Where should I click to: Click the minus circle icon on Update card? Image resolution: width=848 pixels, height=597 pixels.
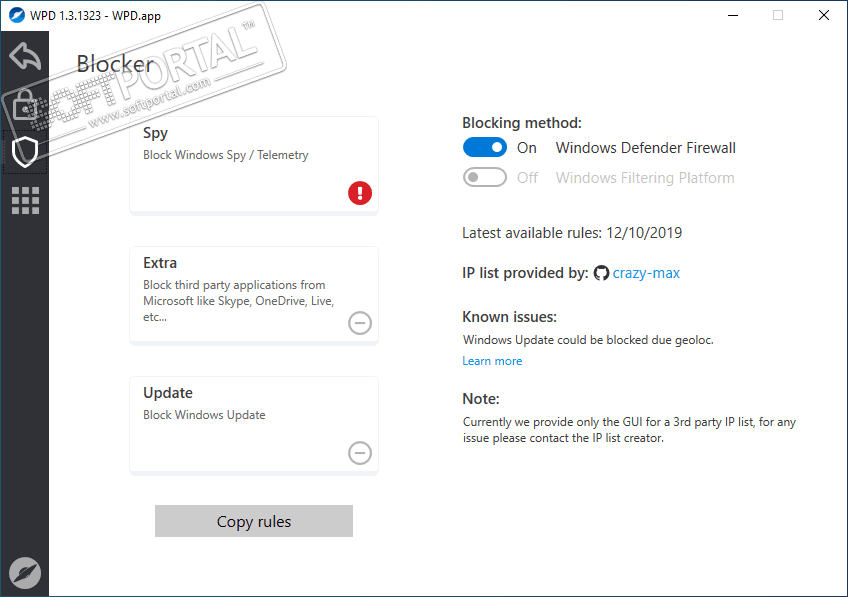click(360, 453)
